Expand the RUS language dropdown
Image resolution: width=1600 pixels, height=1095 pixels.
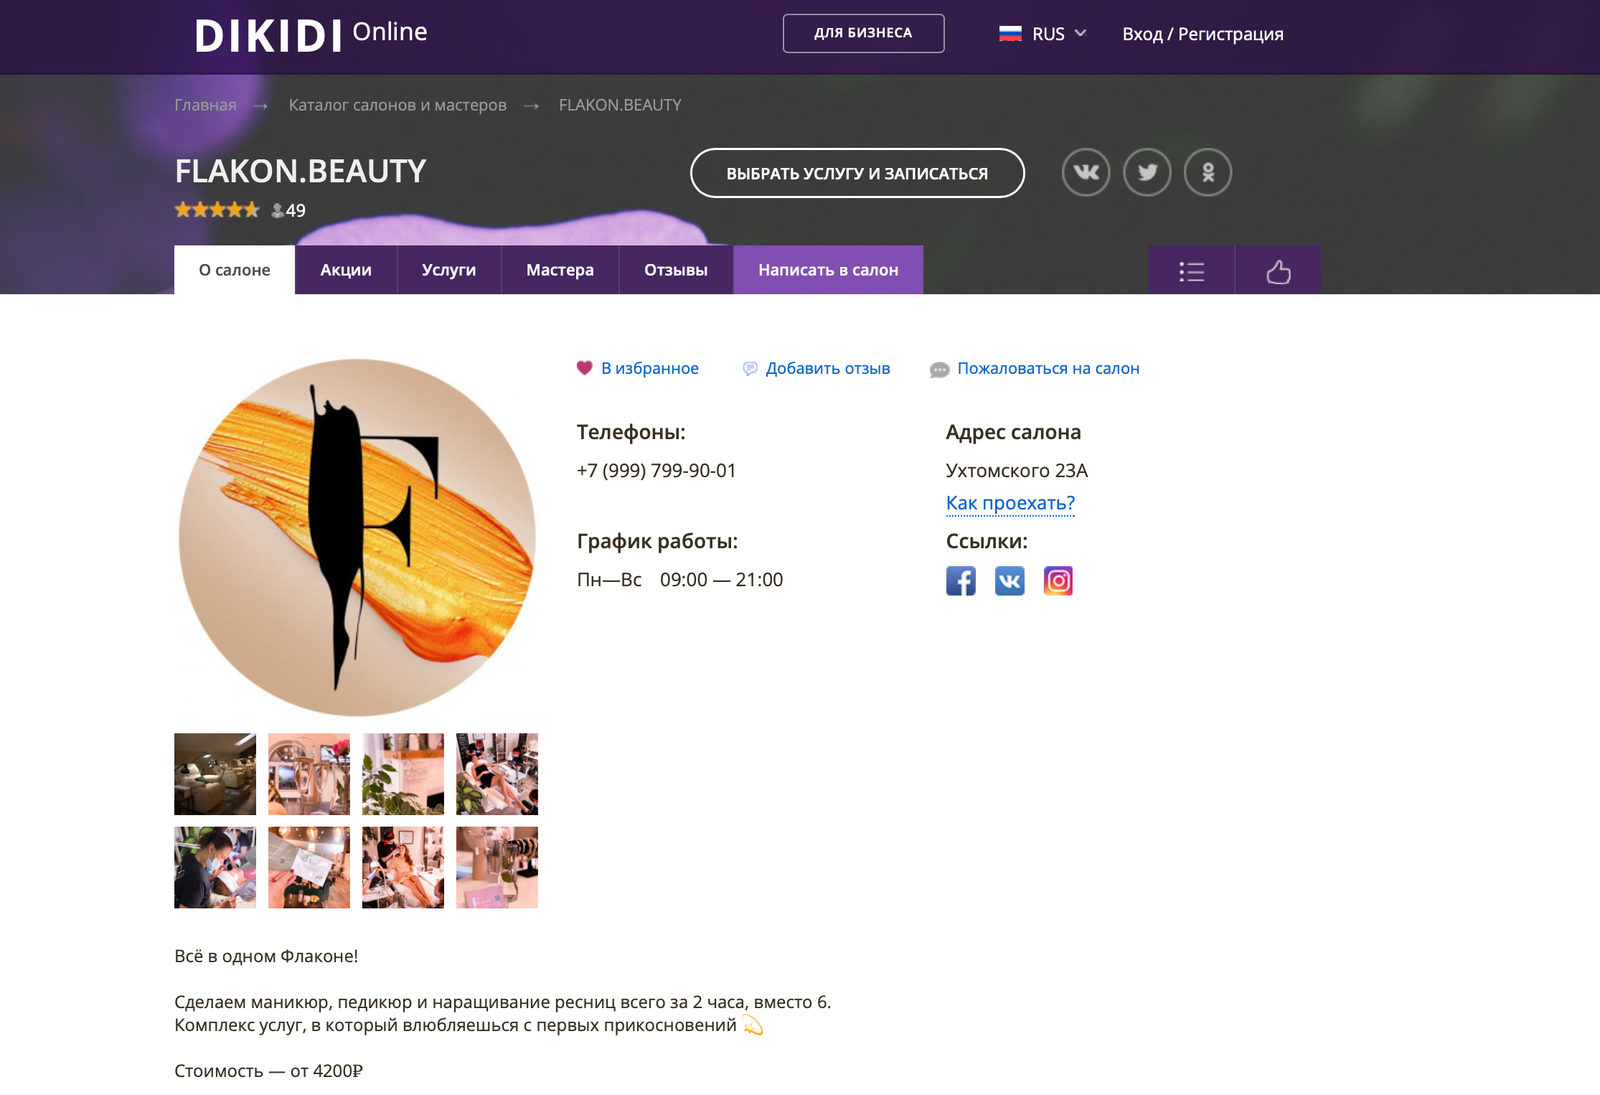[1043, 34]
